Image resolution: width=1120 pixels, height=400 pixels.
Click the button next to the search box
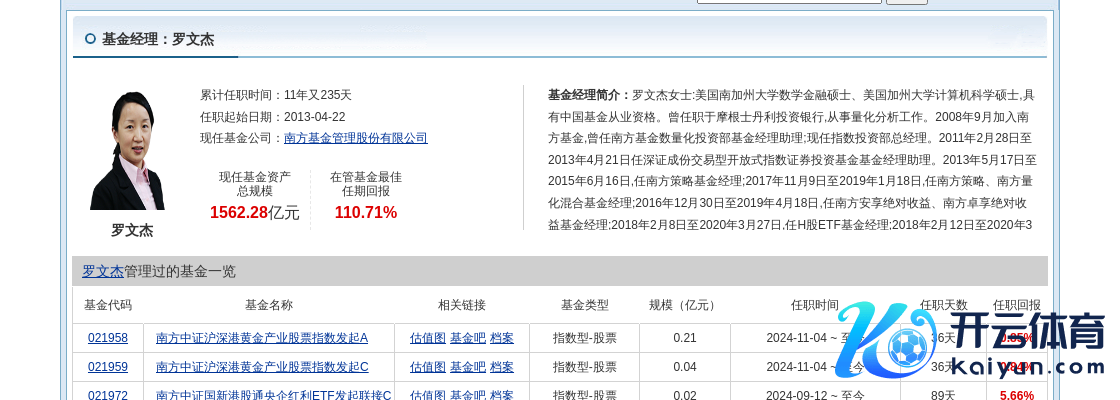(x=906, y=2)
